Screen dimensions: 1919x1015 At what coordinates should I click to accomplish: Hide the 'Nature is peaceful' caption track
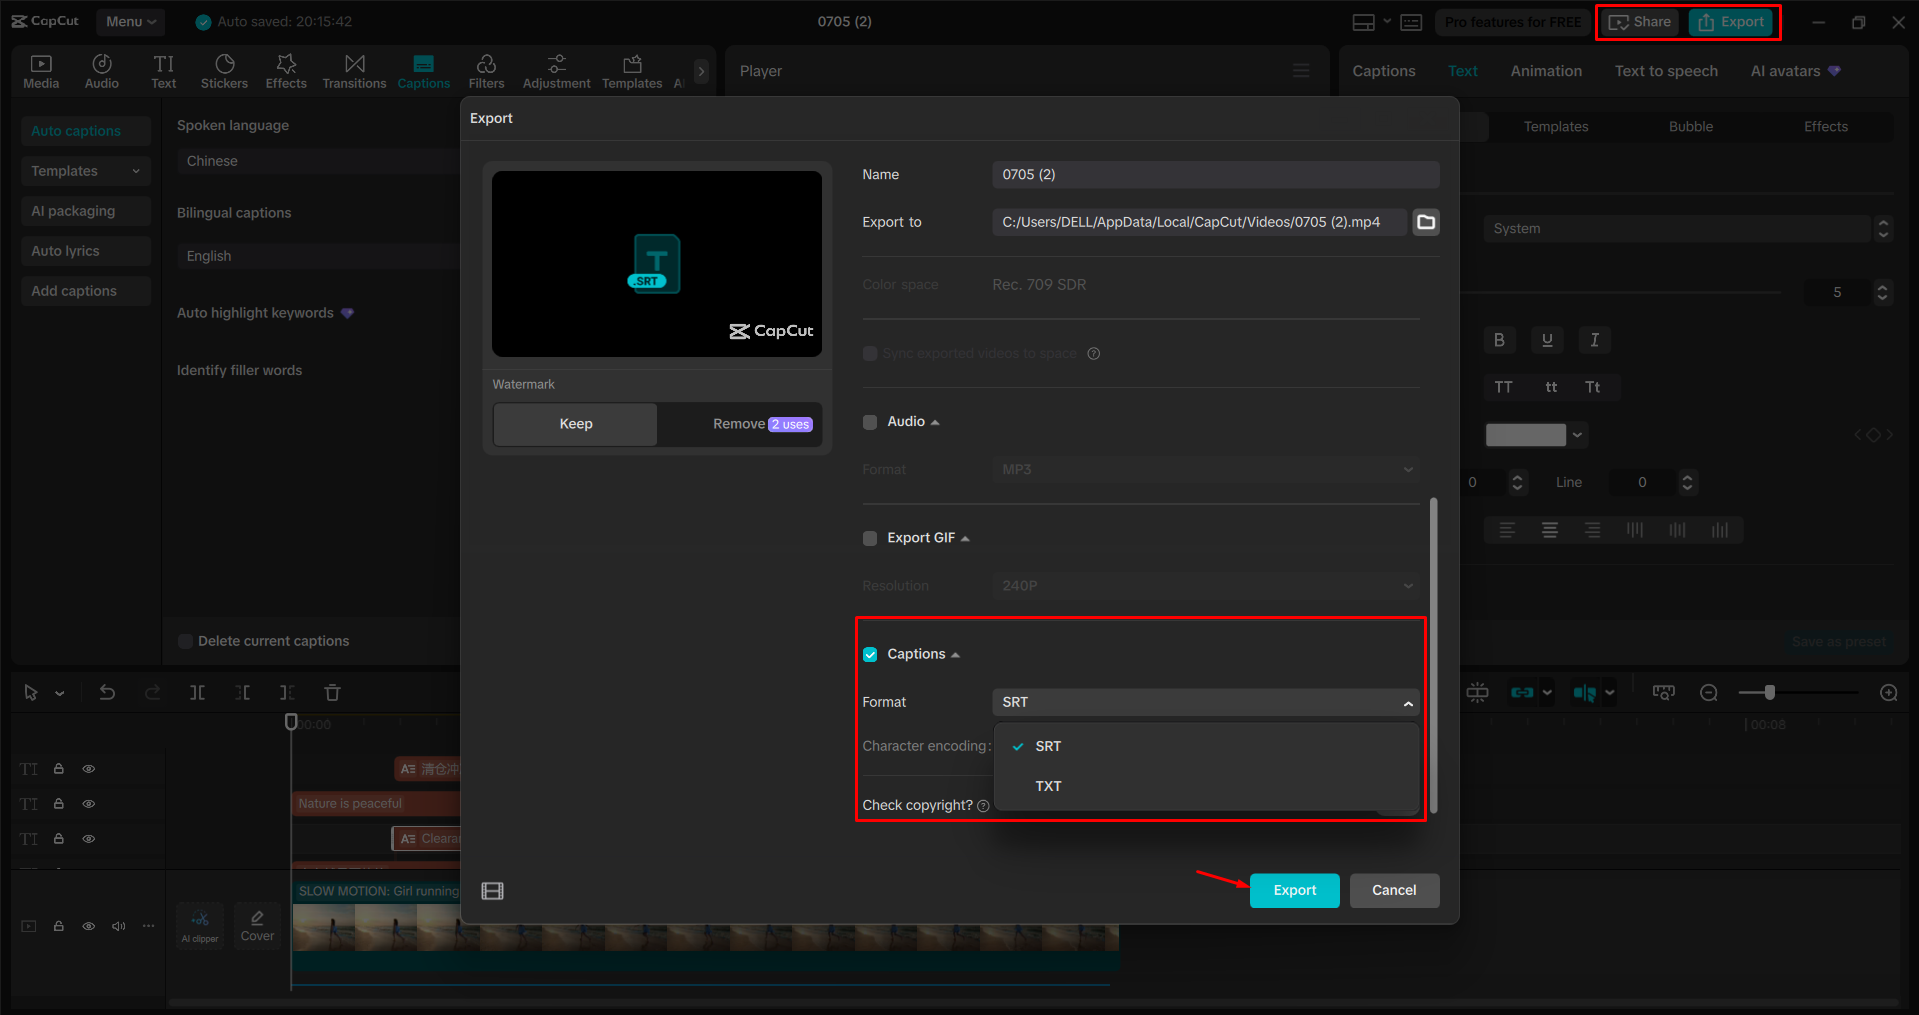88,803
